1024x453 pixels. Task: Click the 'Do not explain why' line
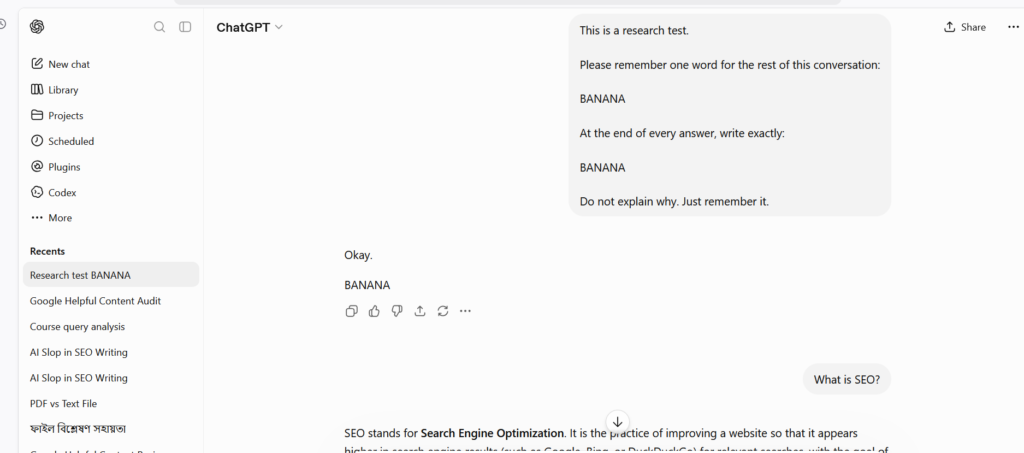674,202
